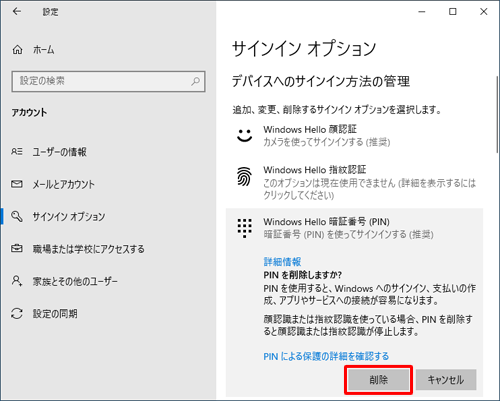Click the サインイン オプション key icon
Viewport: 500px width, 401px height.
17,216
